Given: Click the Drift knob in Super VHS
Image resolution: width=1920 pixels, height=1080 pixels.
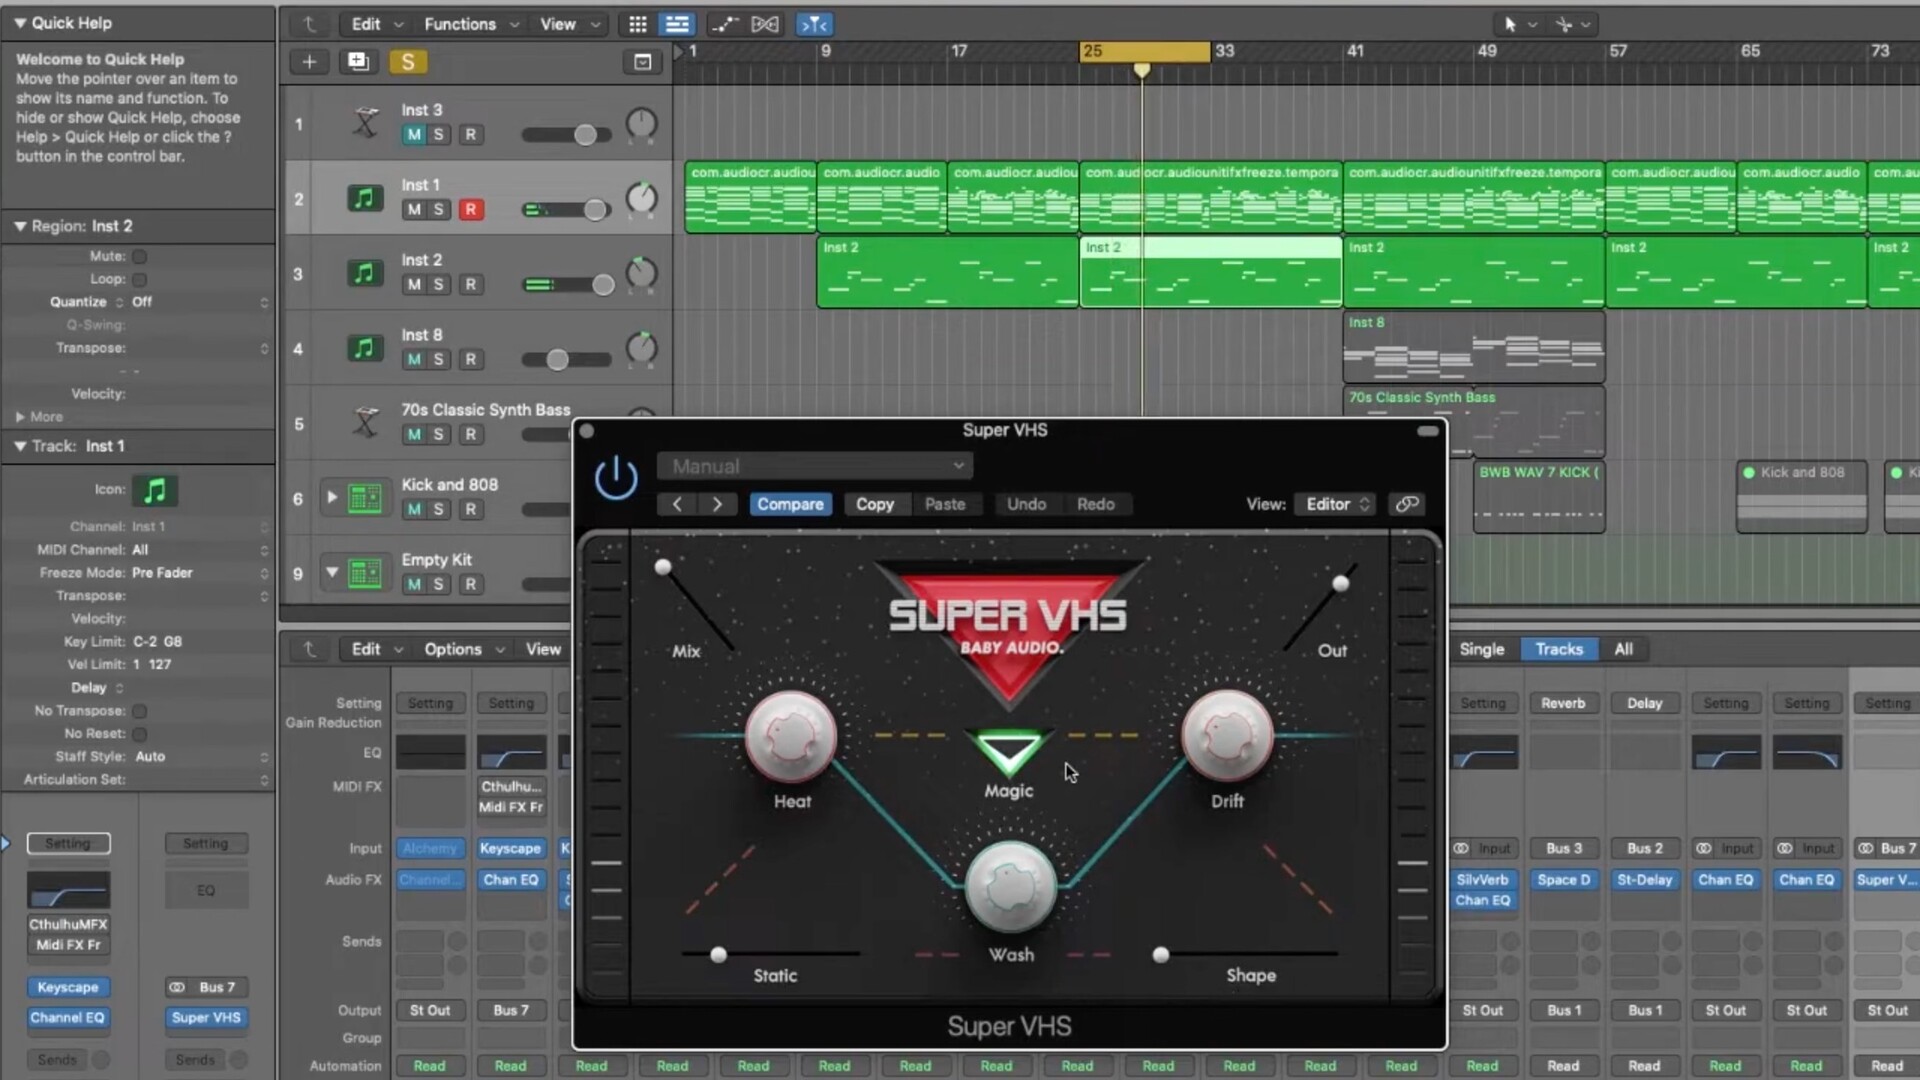Looking at the screenshot, I should click(x=1227, y=737).
